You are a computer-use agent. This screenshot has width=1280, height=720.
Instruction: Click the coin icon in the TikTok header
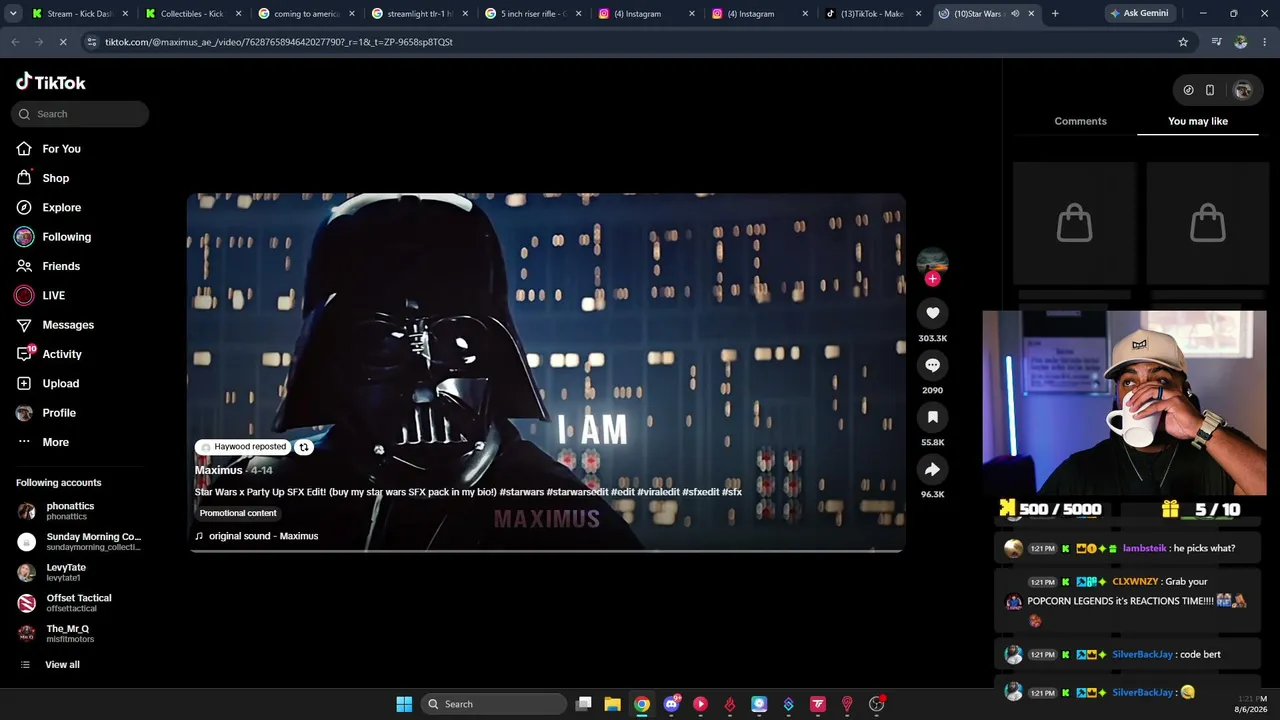(x=1188, y=90)
